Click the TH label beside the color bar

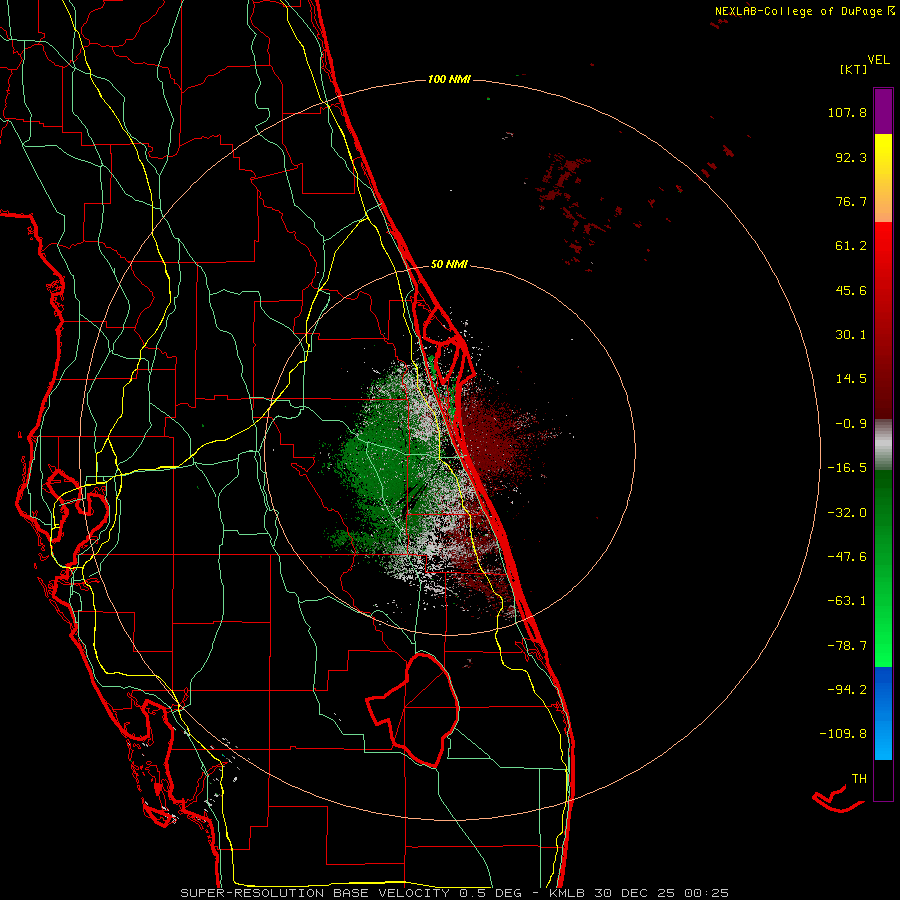click(859, 779)
